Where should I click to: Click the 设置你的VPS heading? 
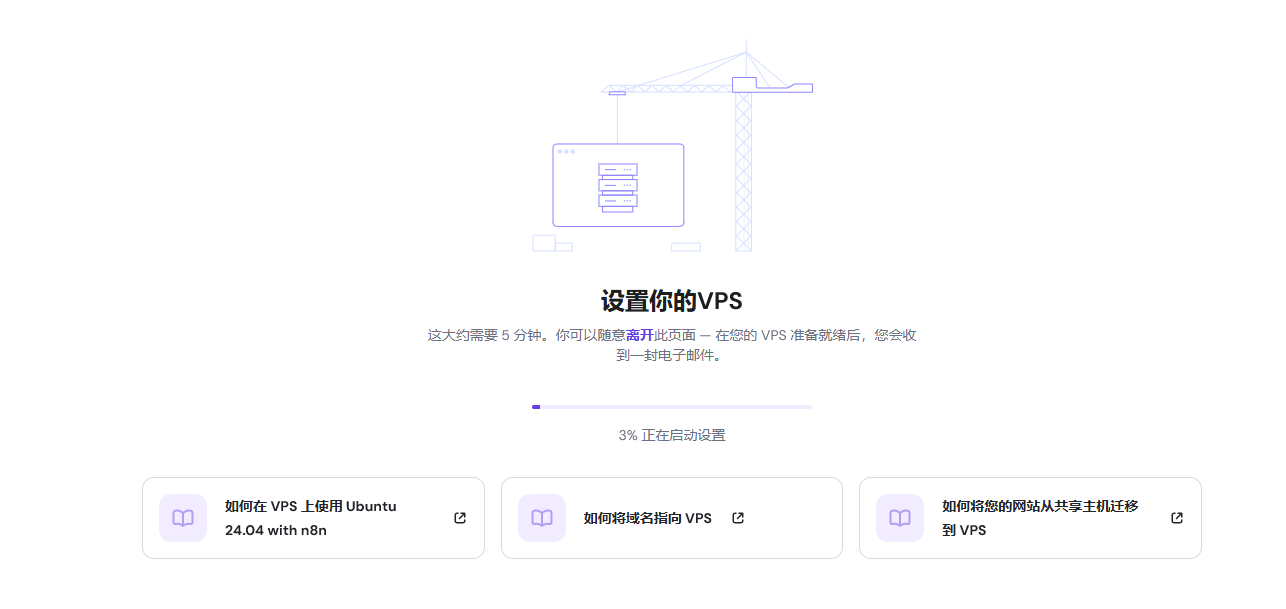click(x=671, y=301)
